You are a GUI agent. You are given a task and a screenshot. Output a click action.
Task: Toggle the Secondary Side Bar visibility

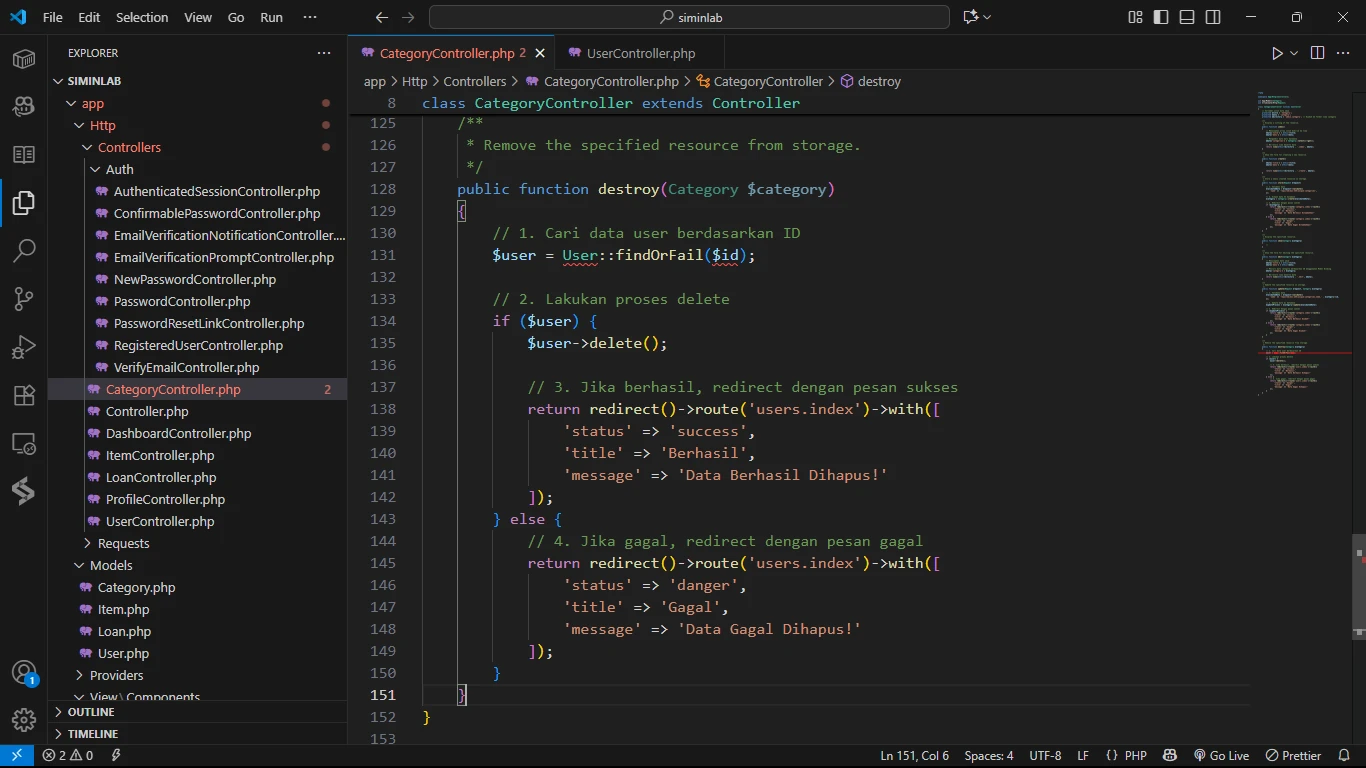pyautogui.click(x=1213, y=17)
